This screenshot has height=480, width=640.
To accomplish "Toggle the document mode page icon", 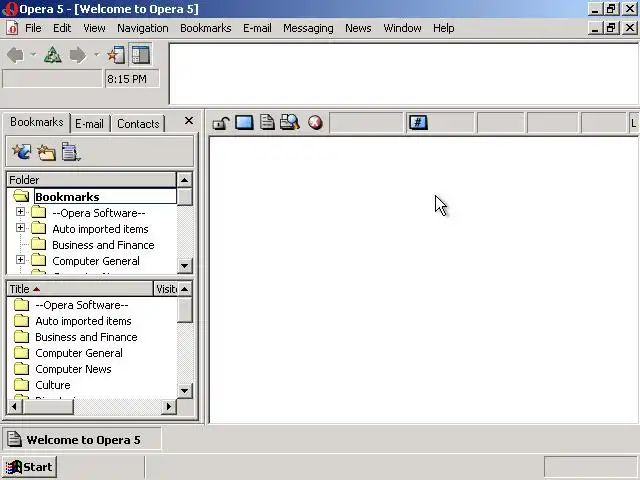I will [x=267, y=122].
